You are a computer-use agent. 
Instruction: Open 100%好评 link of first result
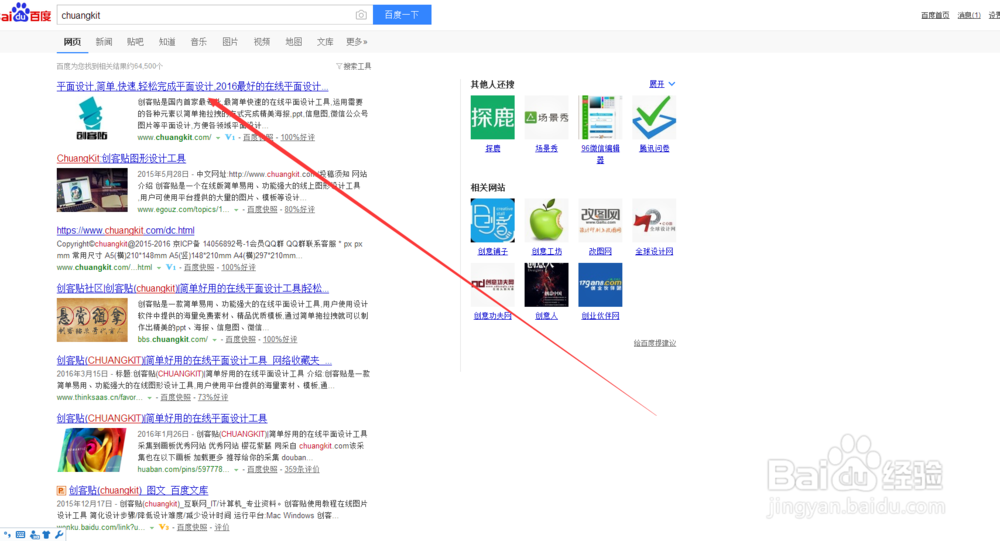pos(297,137)
